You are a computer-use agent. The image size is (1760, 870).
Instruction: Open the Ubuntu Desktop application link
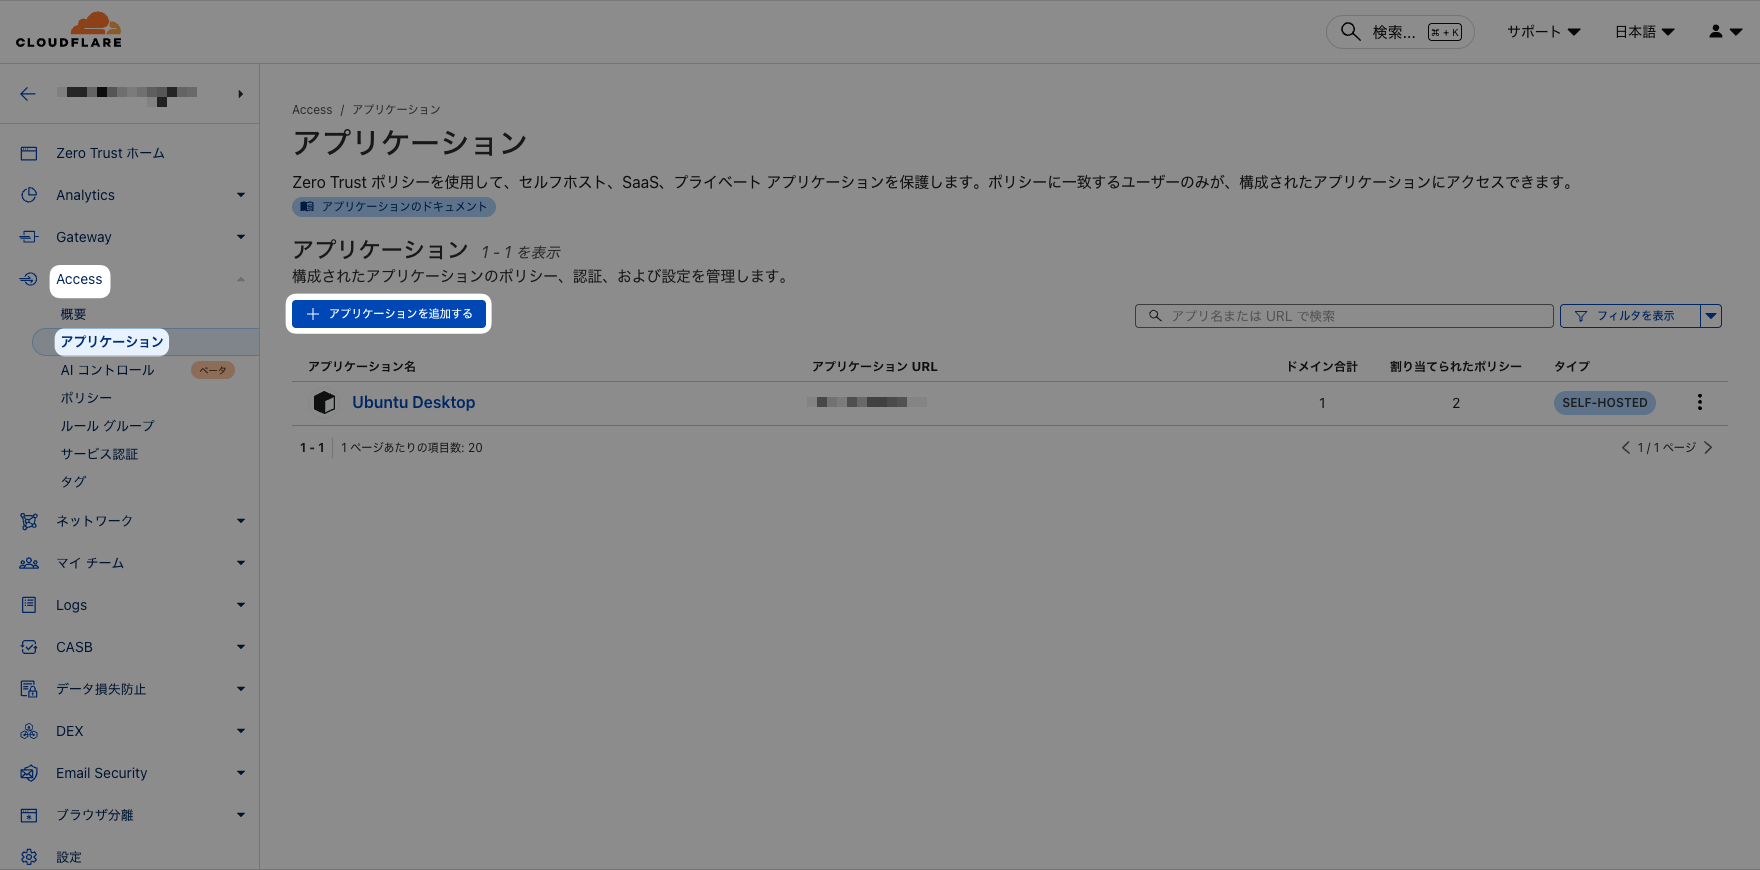pyautogui.click(x=413, y=402)
